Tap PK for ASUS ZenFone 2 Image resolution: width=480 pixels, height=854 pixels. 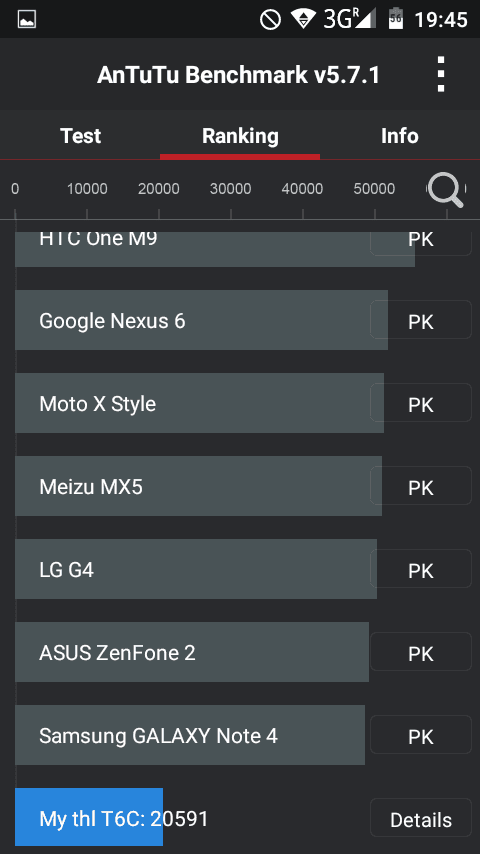(421, 652)
